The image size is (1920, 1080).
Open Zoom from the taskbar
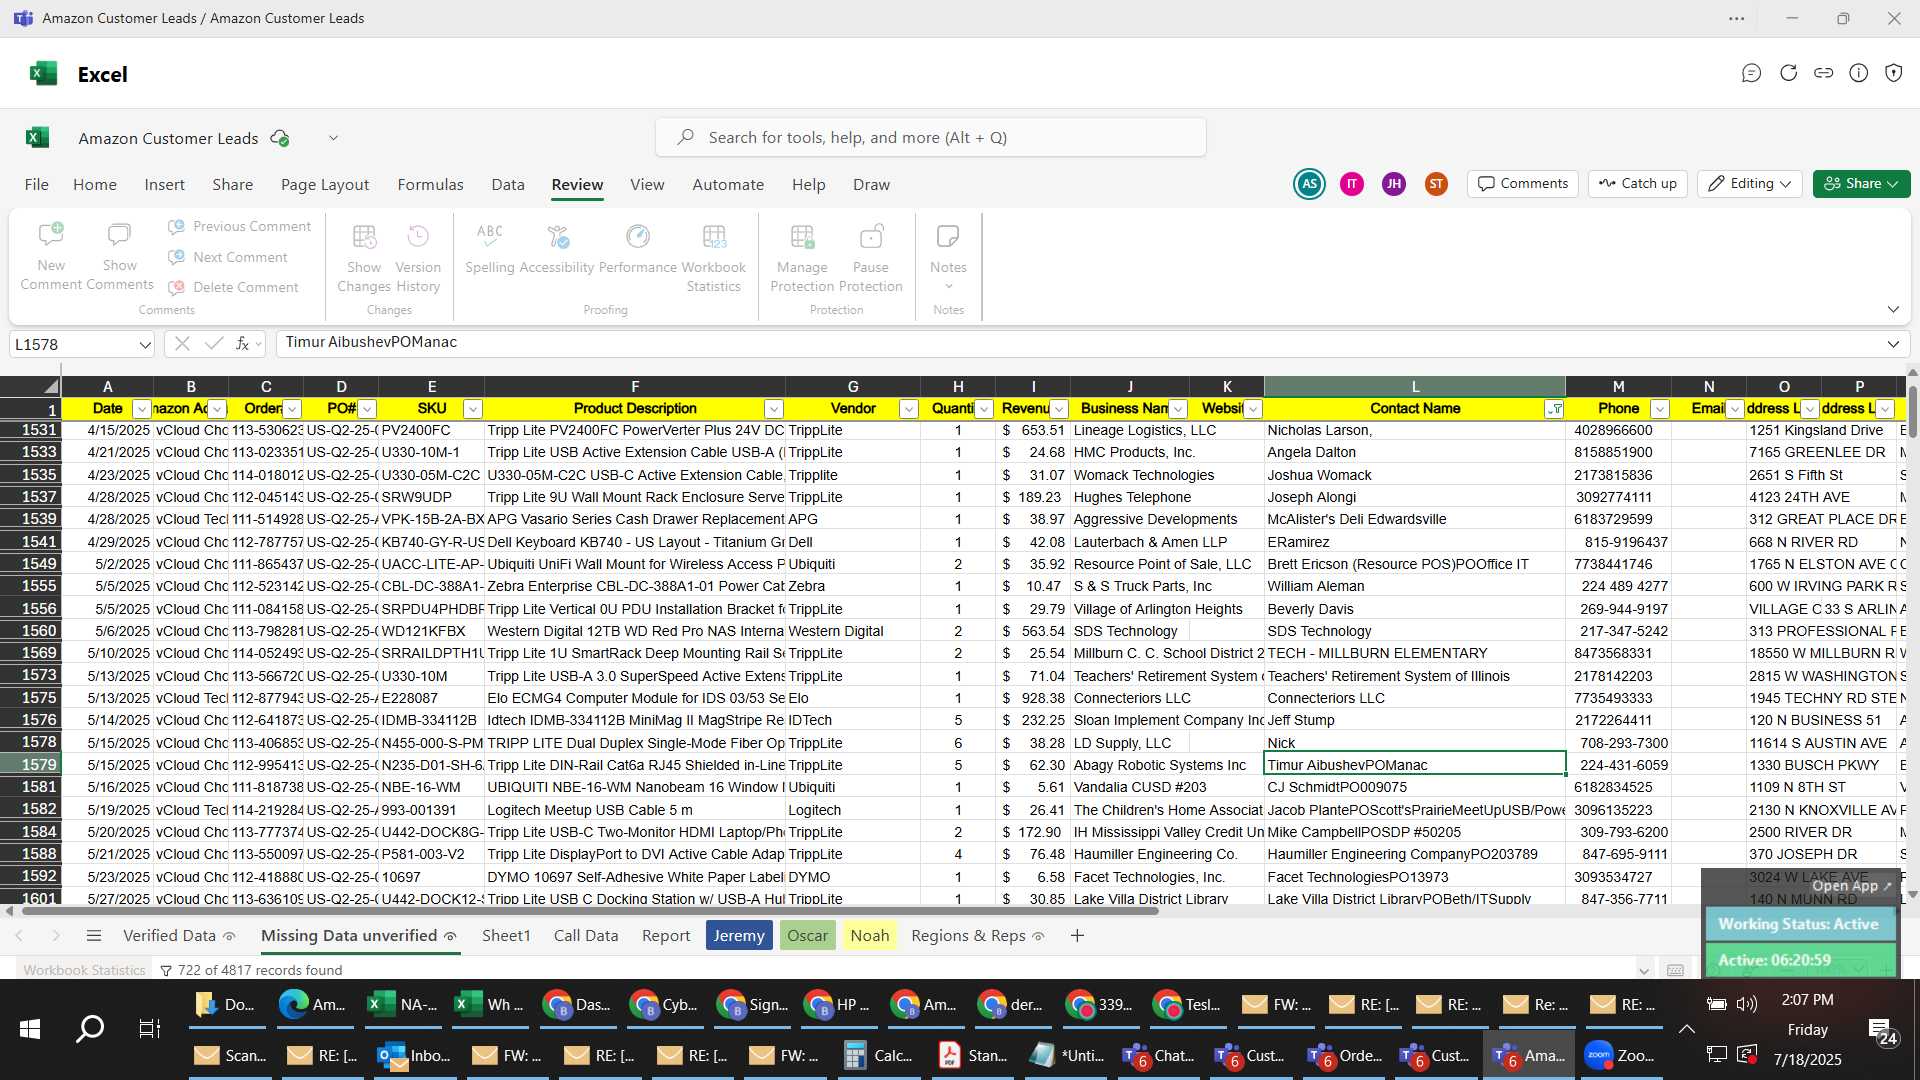click(1620, 1056)
